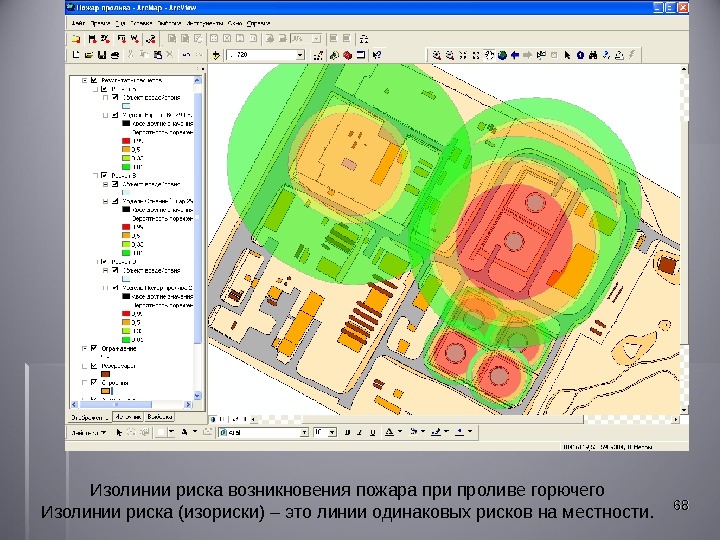Open Find with the binoculars icon
The height and width of the screenshot is (540, 720).
pos(593,55)
